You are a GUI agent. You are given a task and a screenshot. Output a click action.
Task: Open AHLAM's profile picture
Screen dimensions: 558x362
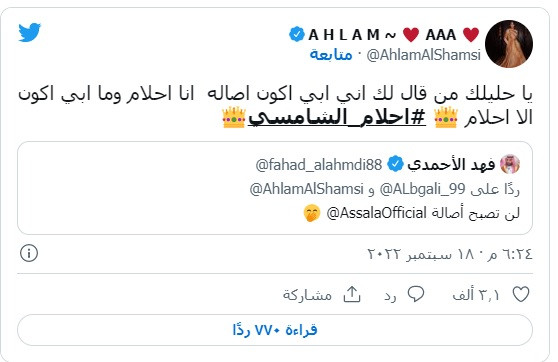click(x=509, y=44)
